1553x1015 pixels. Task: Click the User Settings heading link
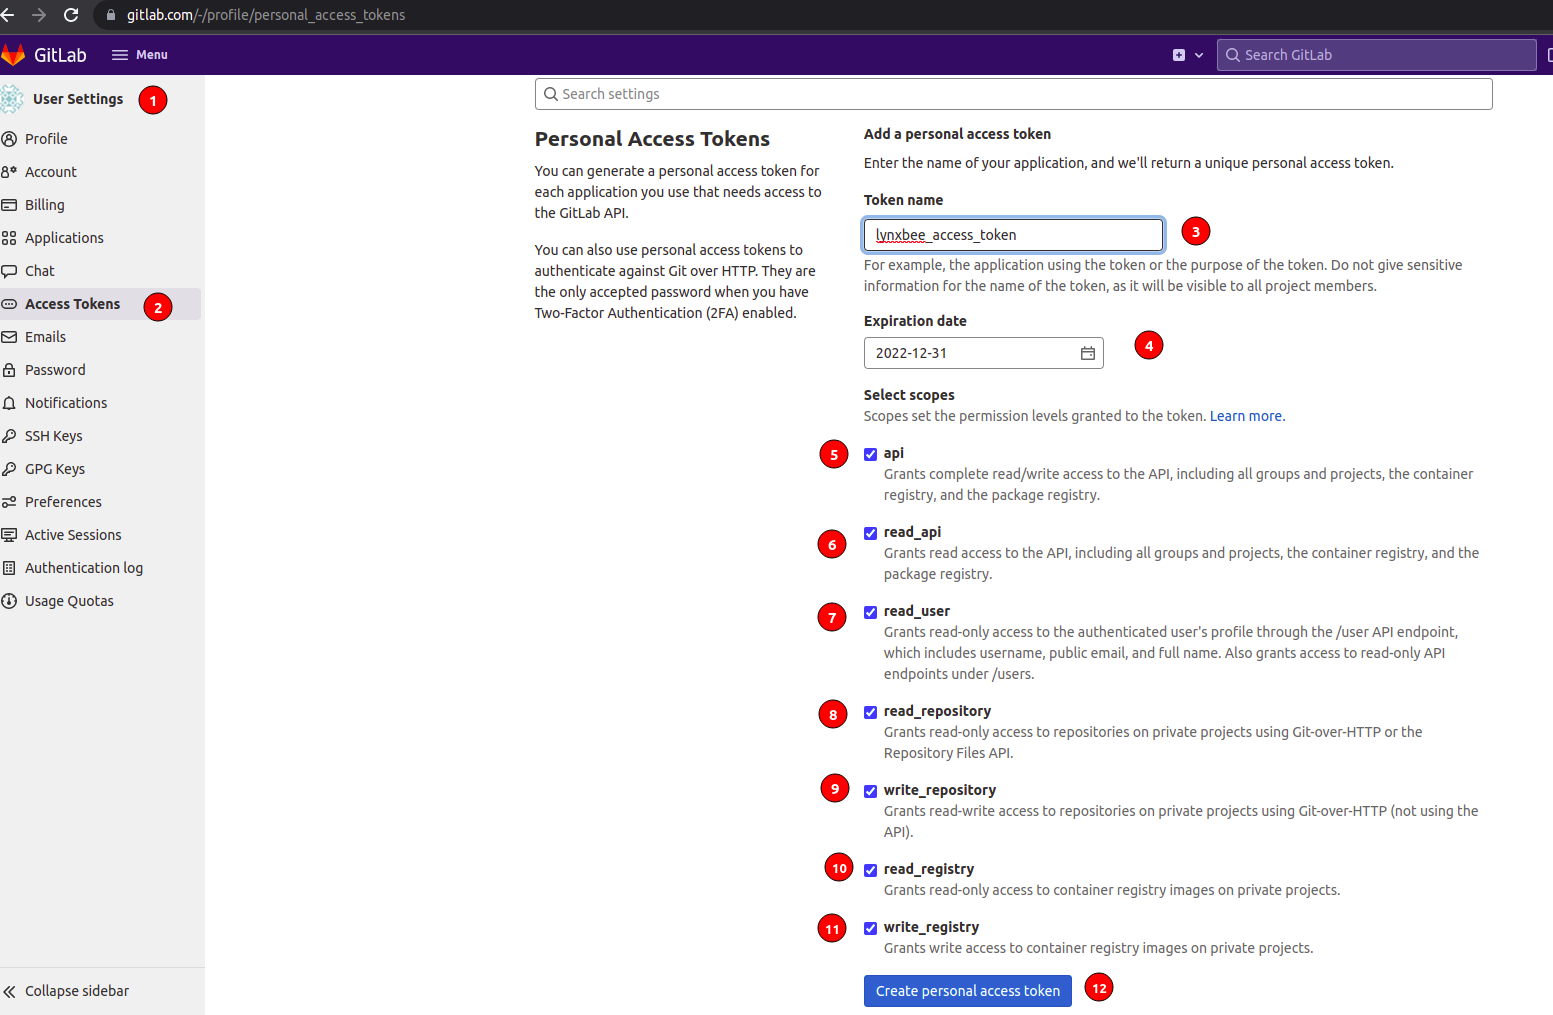pyautogui.click(x=78, y=99)
